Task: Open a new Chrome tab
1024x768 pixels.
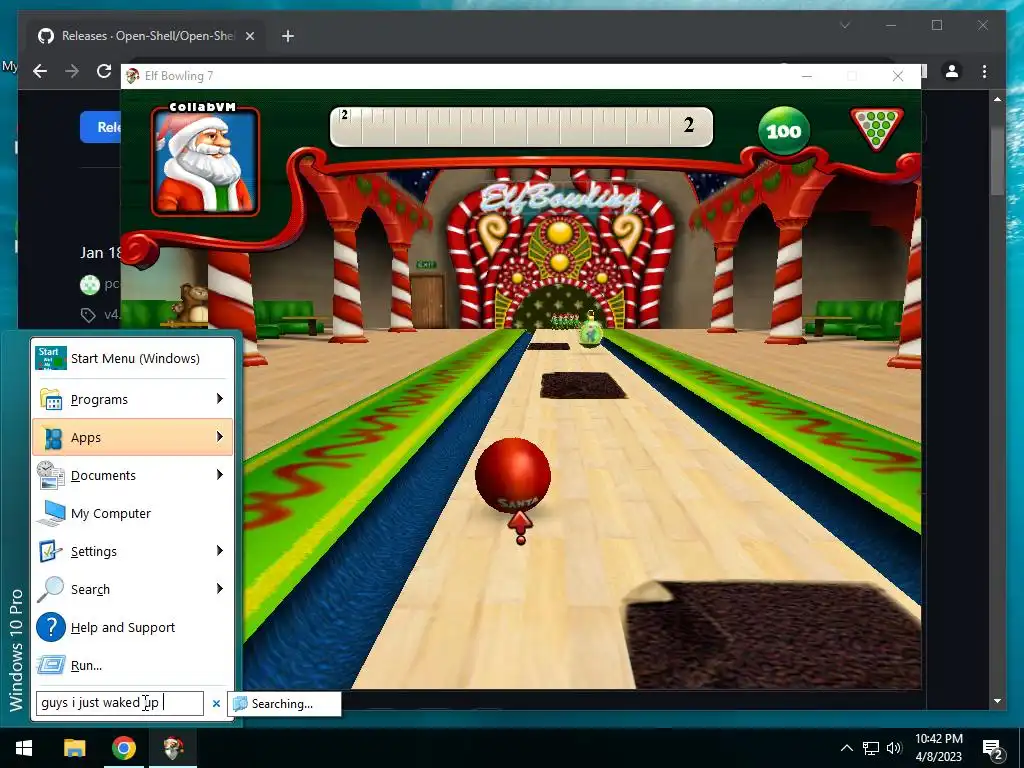Action: tap(288, 36)
